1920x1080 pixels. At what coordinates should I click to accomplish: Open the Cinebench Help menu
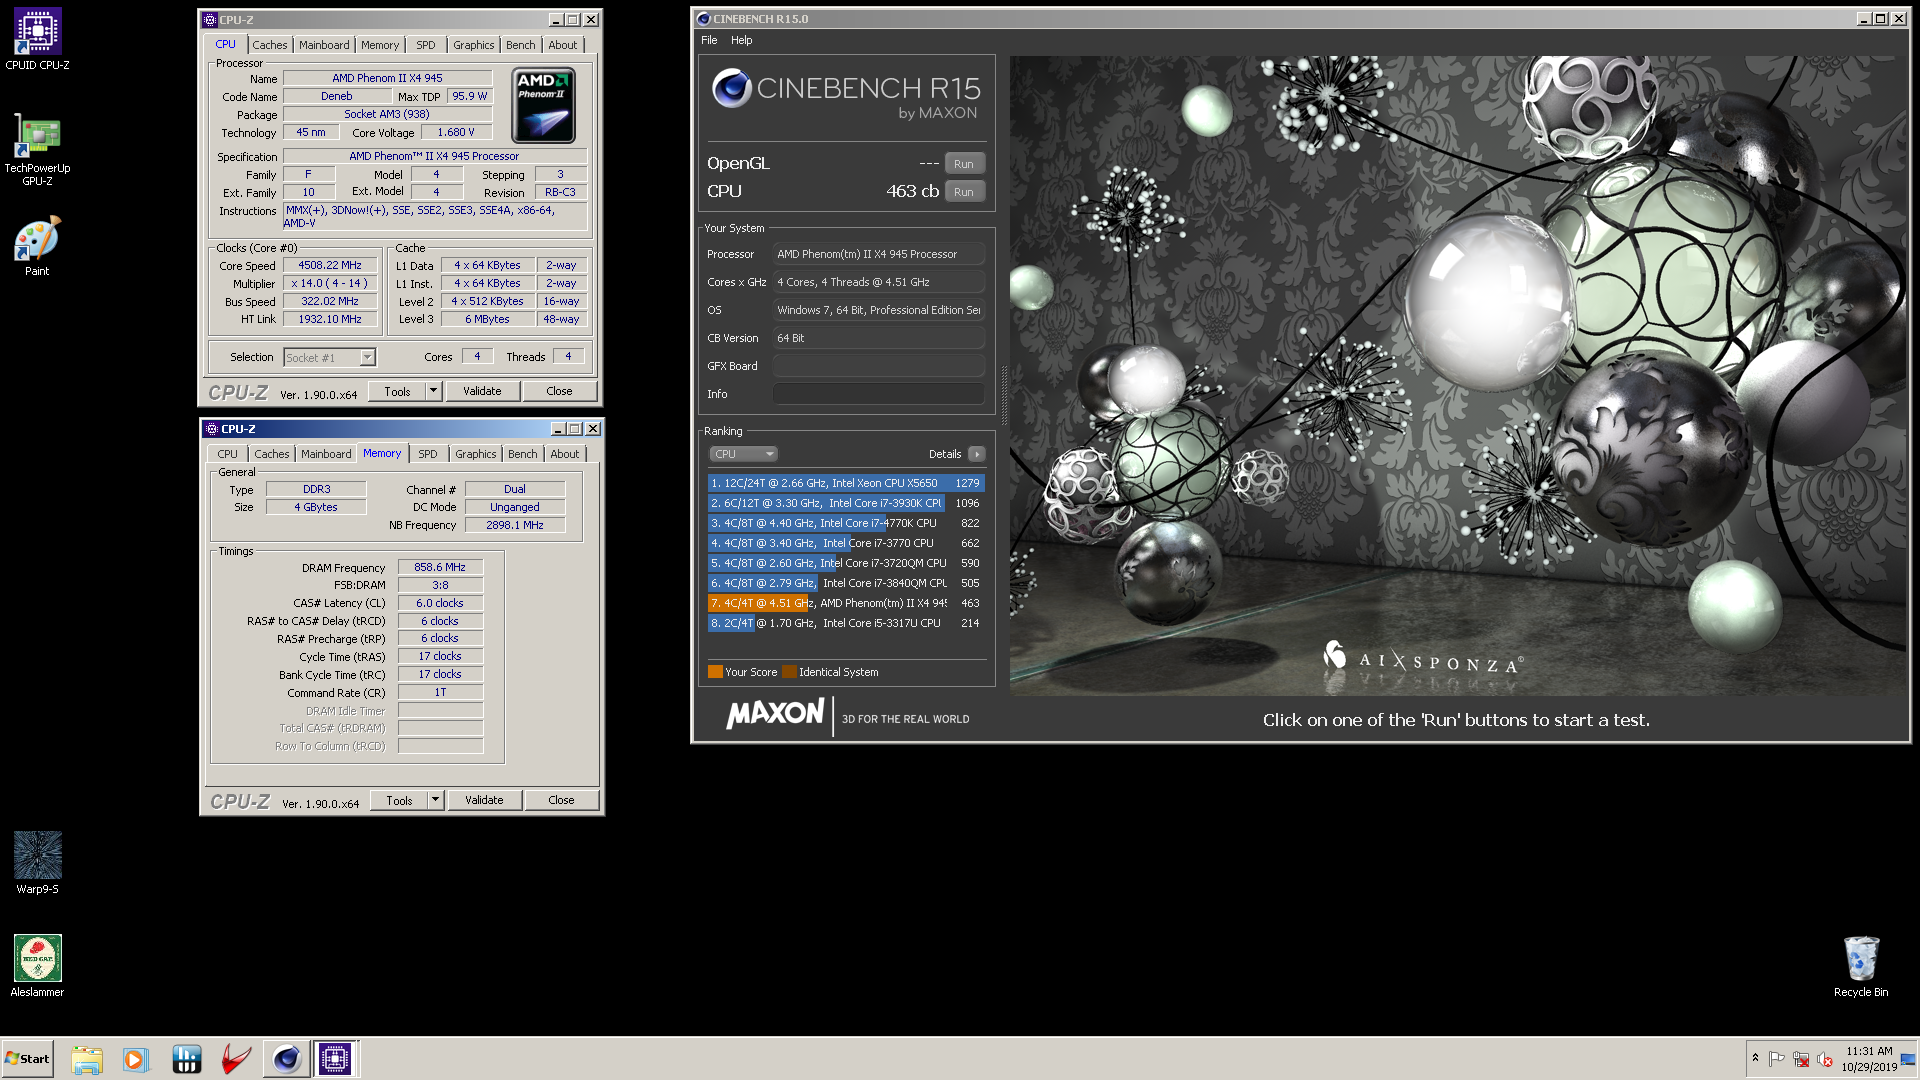click(741, 40)
